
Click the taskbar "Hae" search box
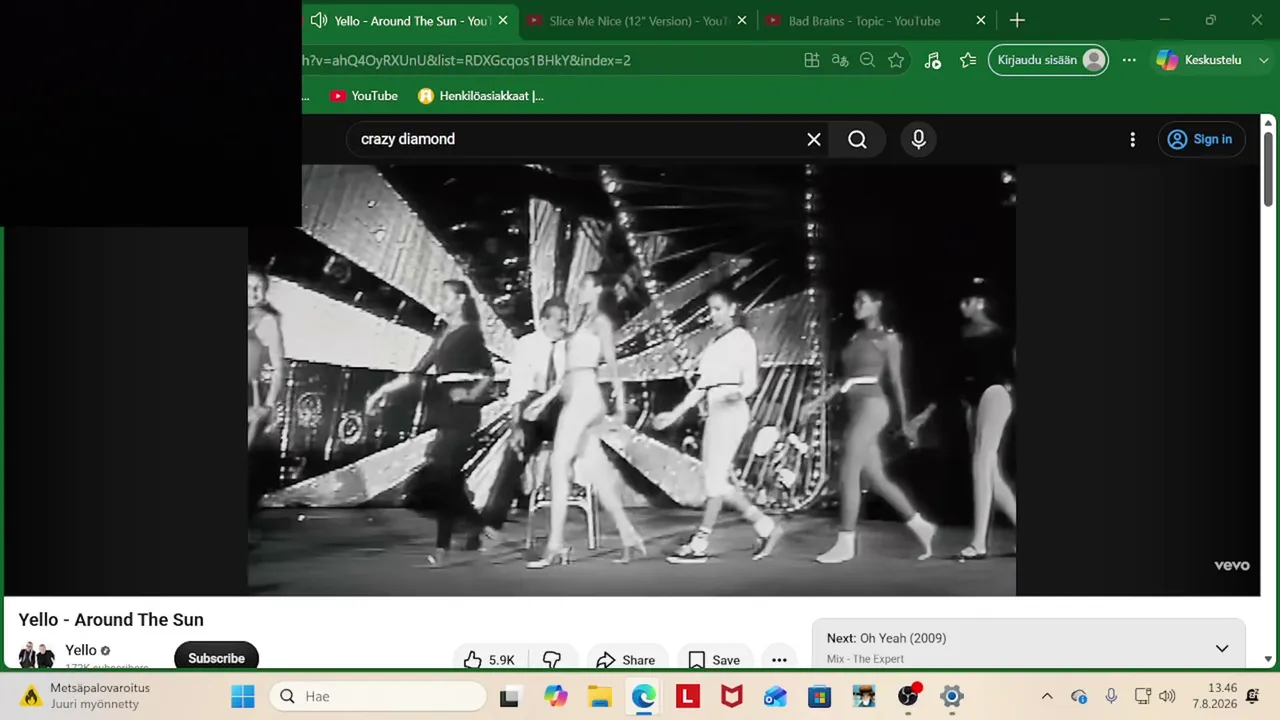[x=378, y=696]
